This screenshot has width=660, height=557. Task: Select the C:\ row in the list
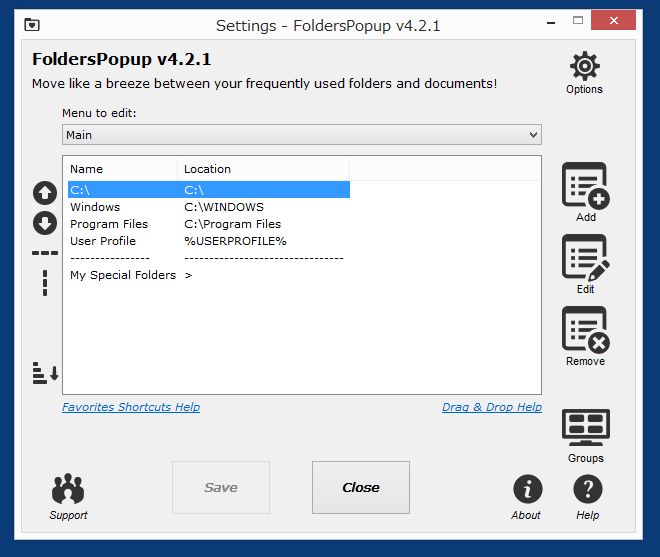[209, 190]
